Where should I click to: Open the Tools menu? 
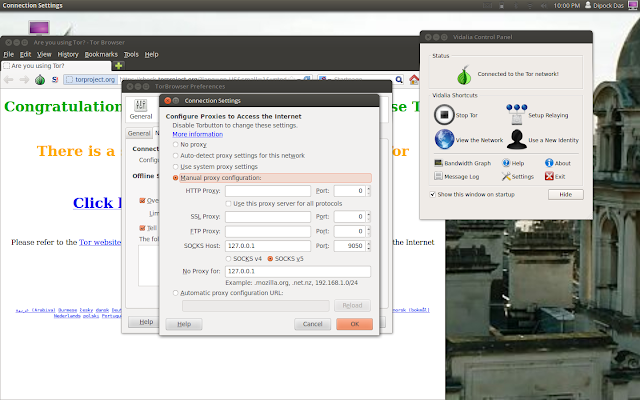[x=131, y=54]
